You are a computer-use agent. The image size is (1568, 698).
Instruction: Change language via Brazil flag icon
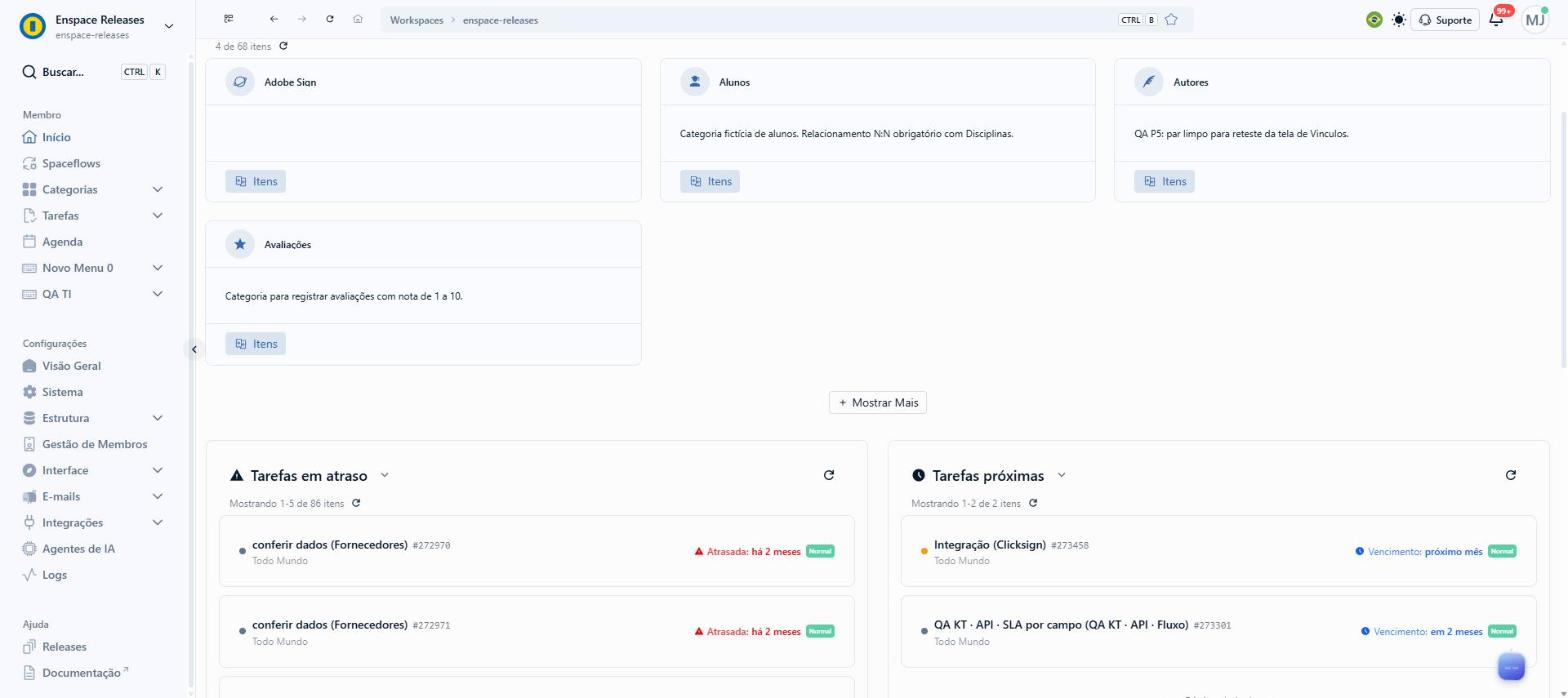(1374, 20)
